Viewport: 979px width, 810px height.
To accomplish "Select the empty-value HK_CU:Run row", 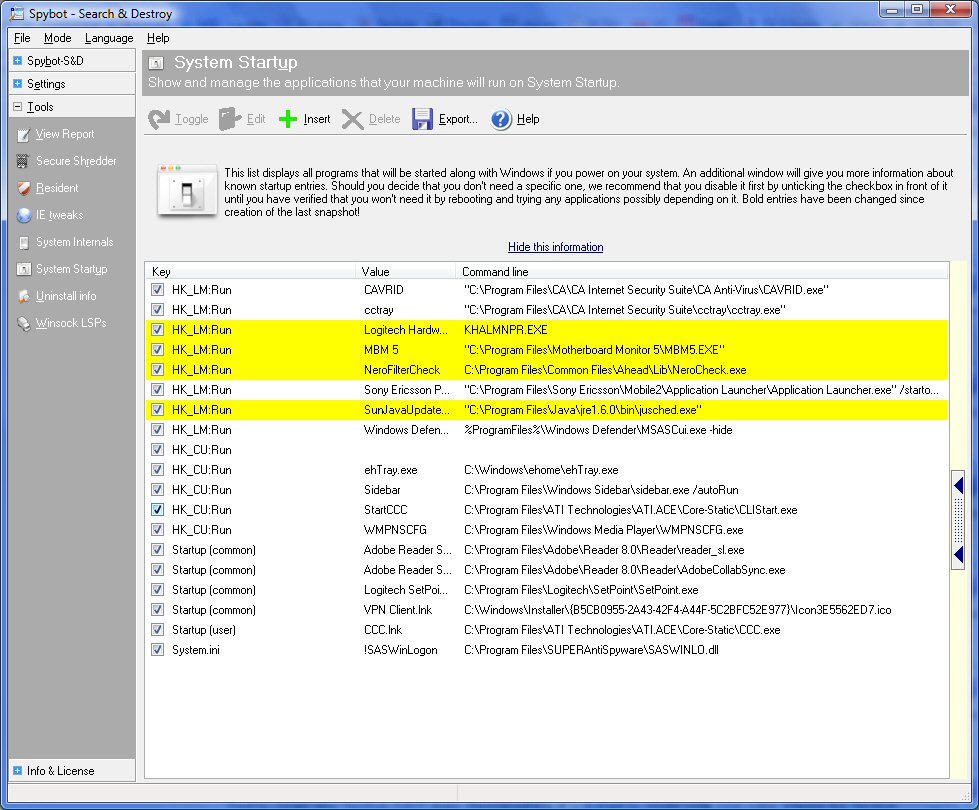I will (548, 450).
